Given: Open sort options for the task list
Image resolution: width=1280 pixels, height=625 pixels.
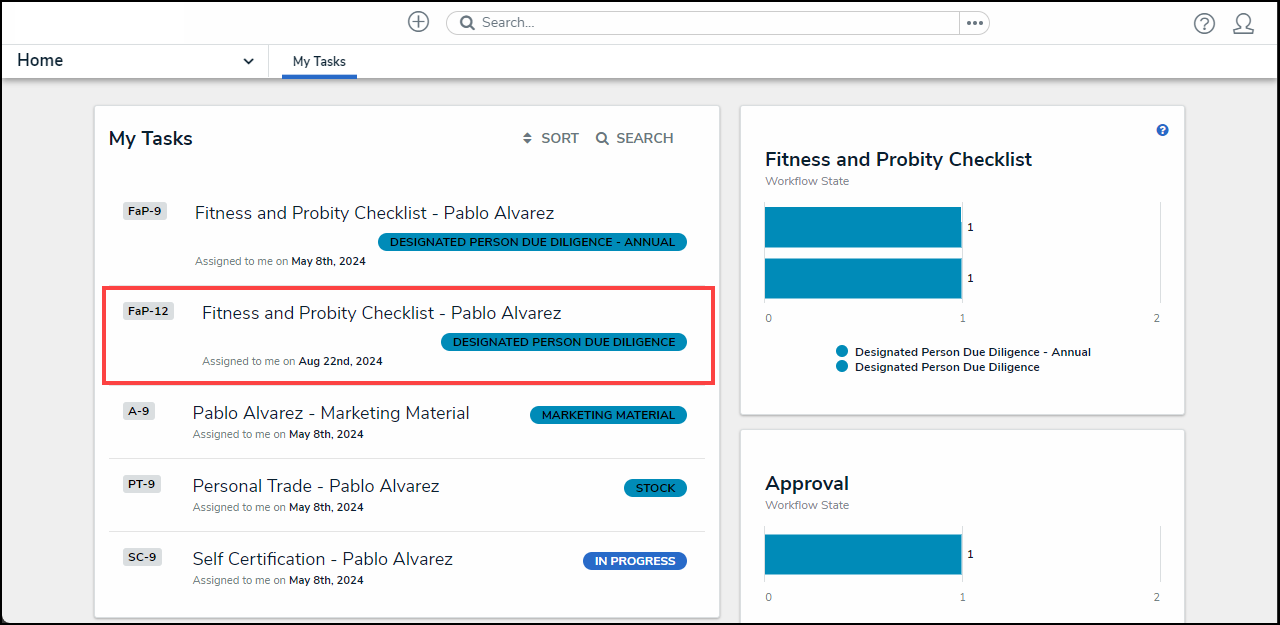Looking at the screenshot, I should tap(549, 138).
